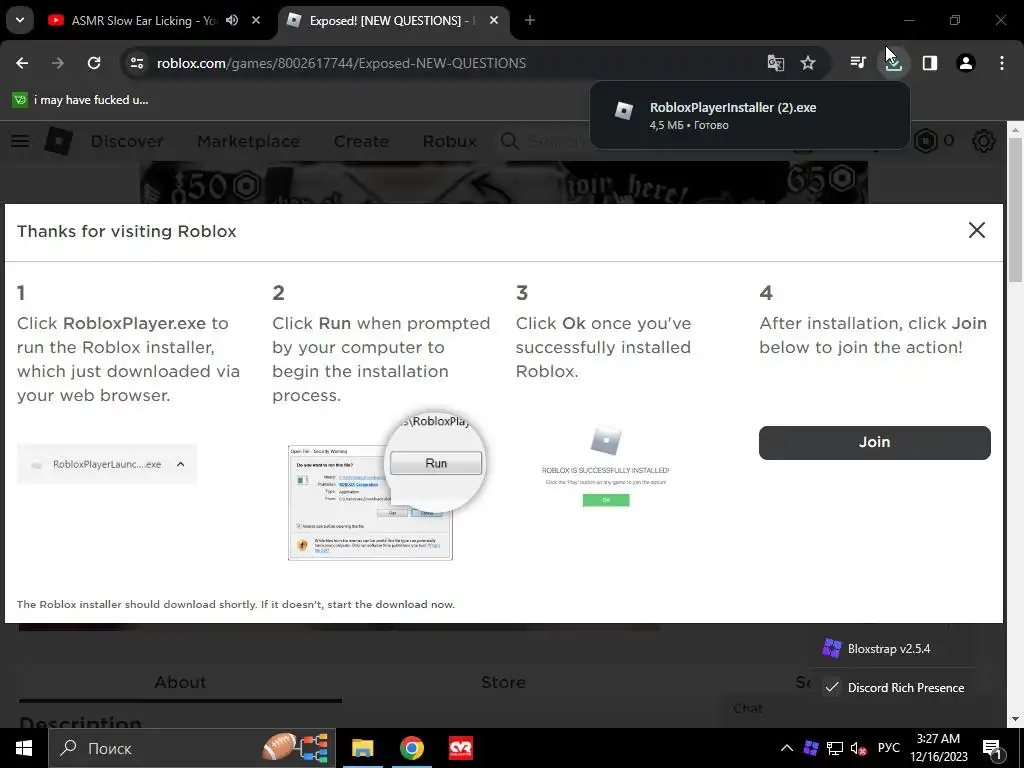
Task: Open Chrome from the taskbar
Action: 411,748
